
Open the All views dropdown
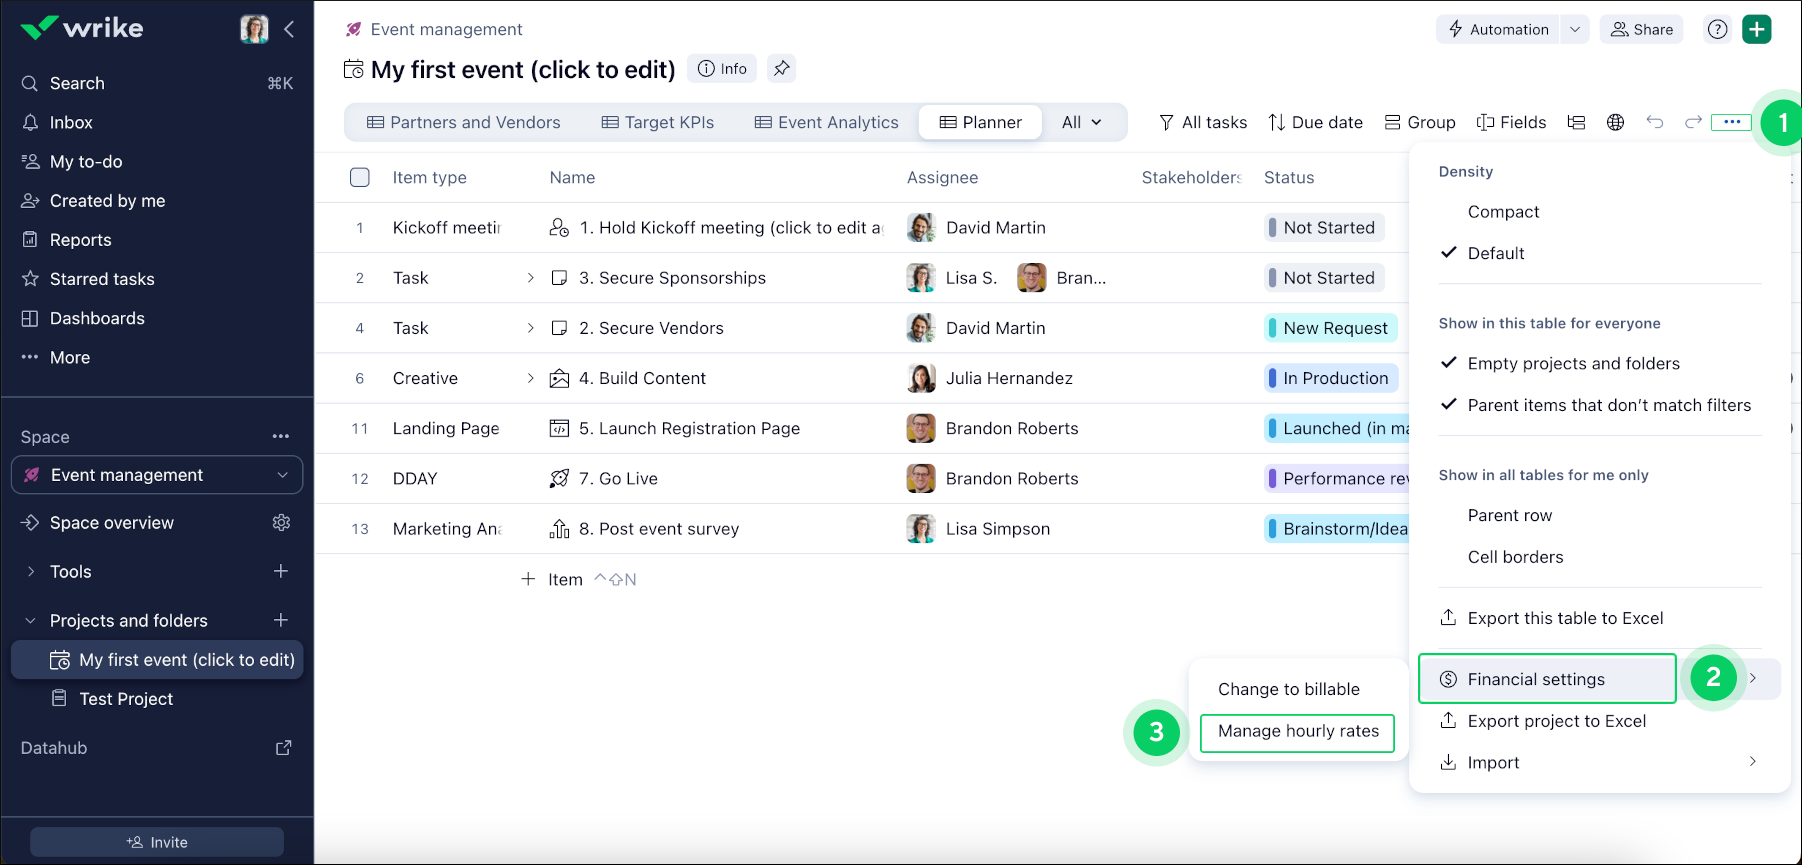[x=1082, y=122]
